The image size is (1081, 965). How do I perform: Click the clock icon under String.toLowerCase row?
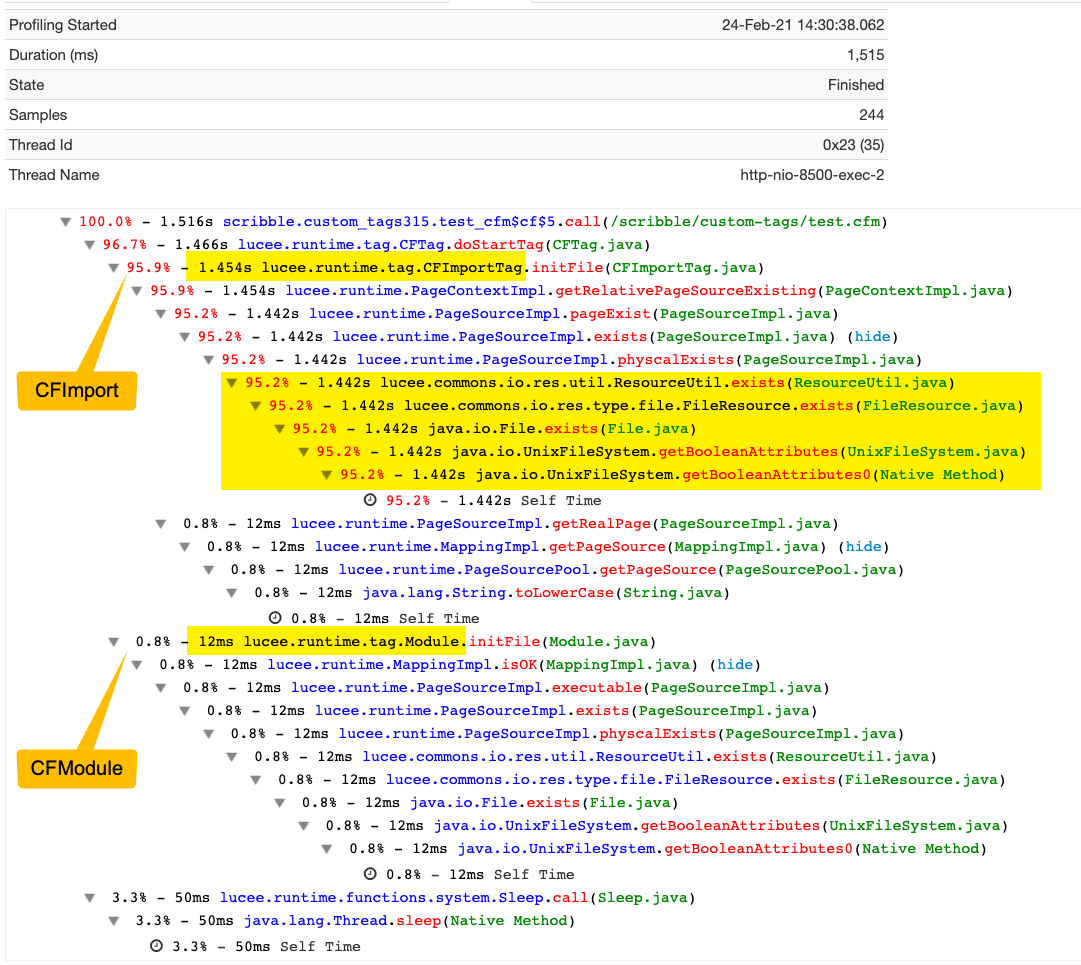click(x=274, y=618)
